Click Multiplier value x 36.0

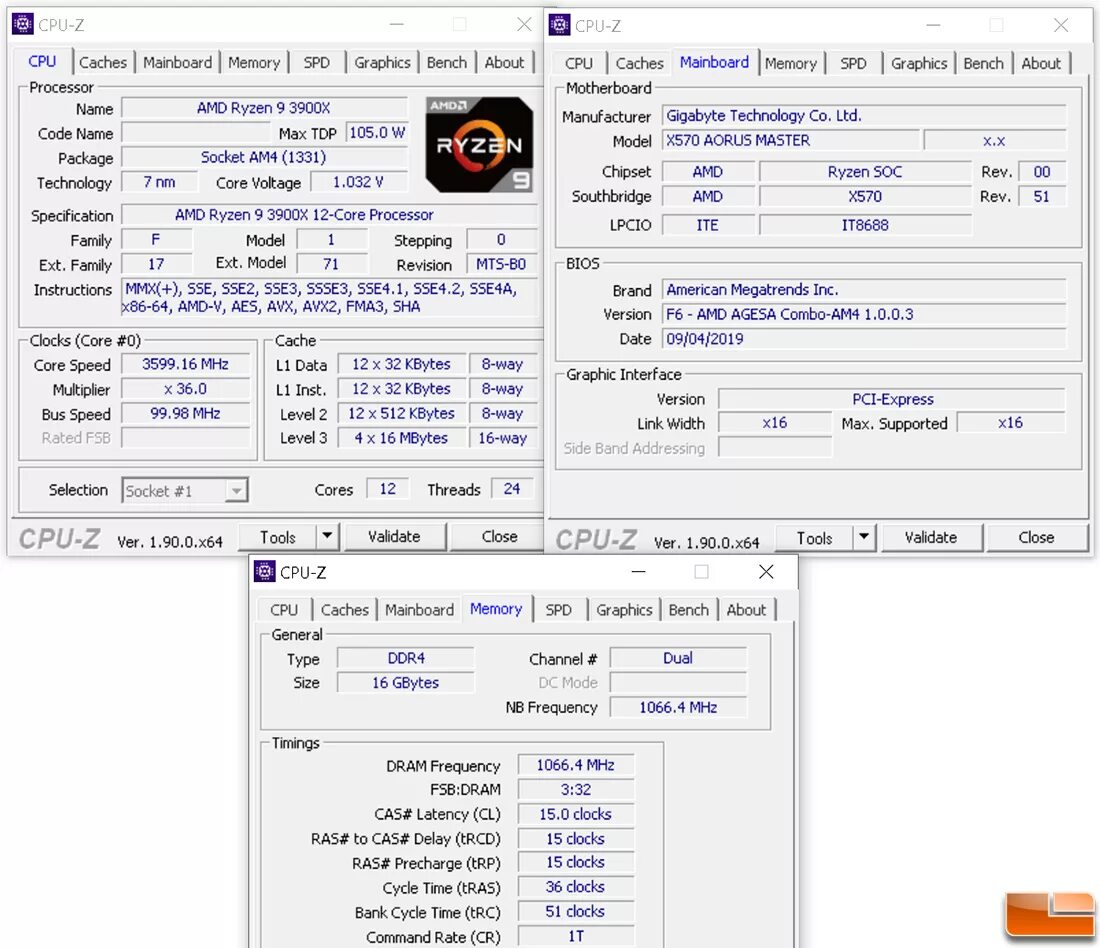[185, 389]
